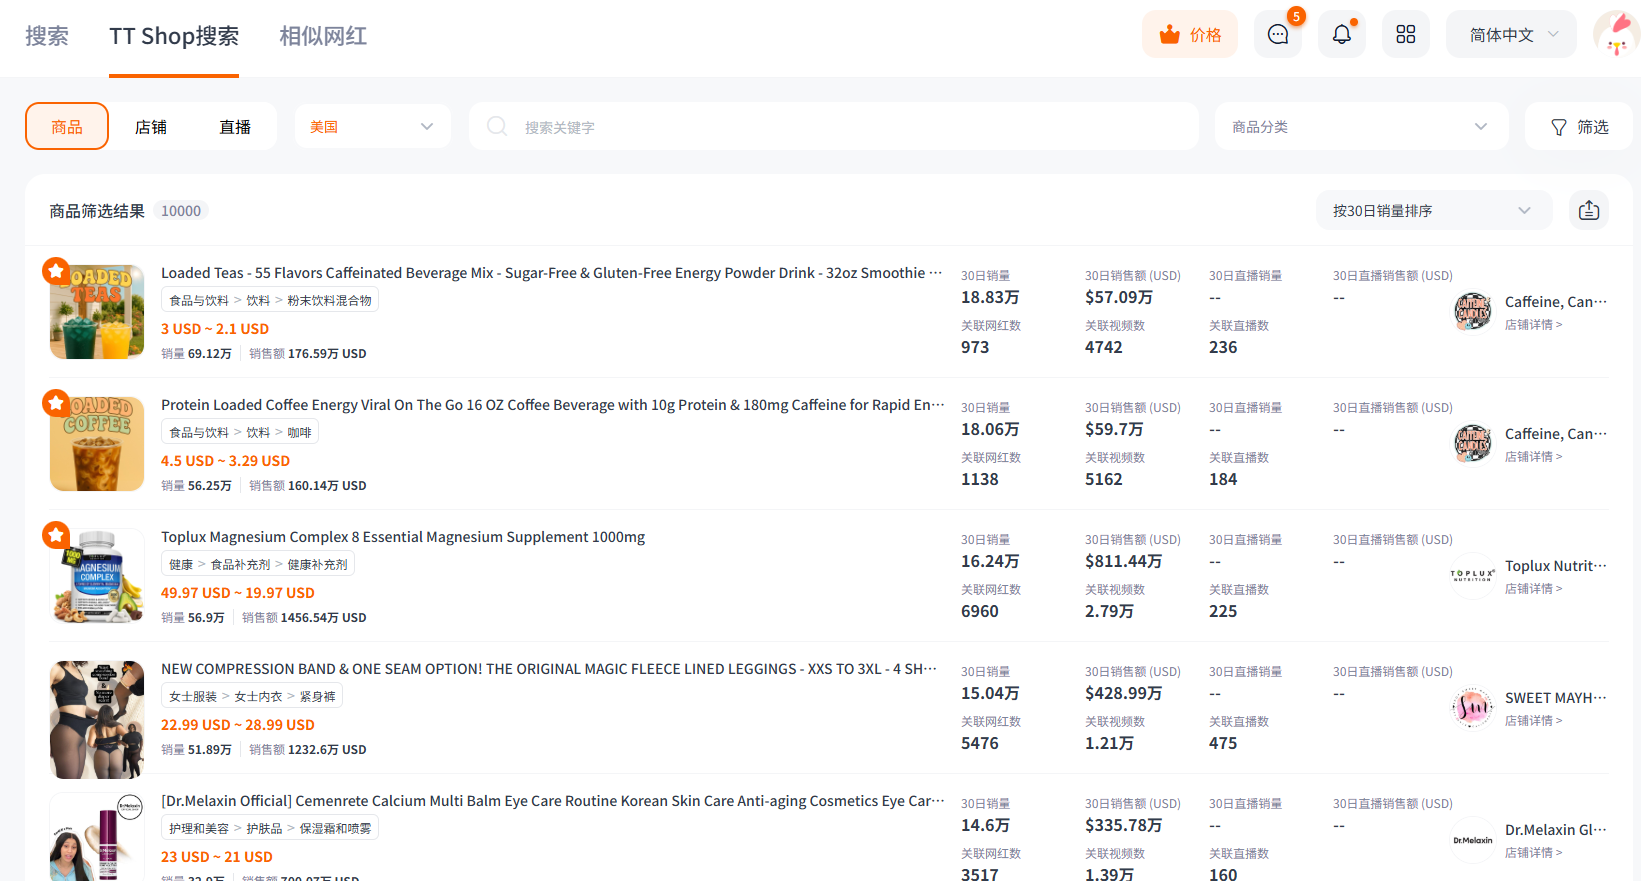Image resolution: width=1641 pixels, height=881 pixels.
Task: Click the 粉末饮料混合物 category tag
Action: 329,300
